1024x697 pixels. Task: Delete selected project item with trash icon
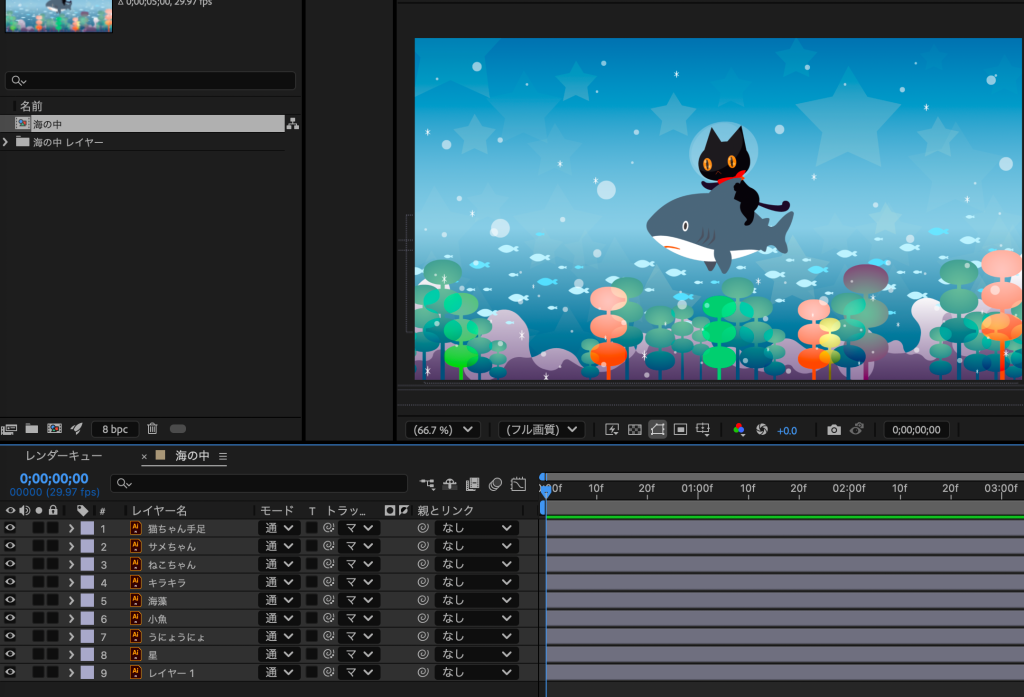(153, 429)
